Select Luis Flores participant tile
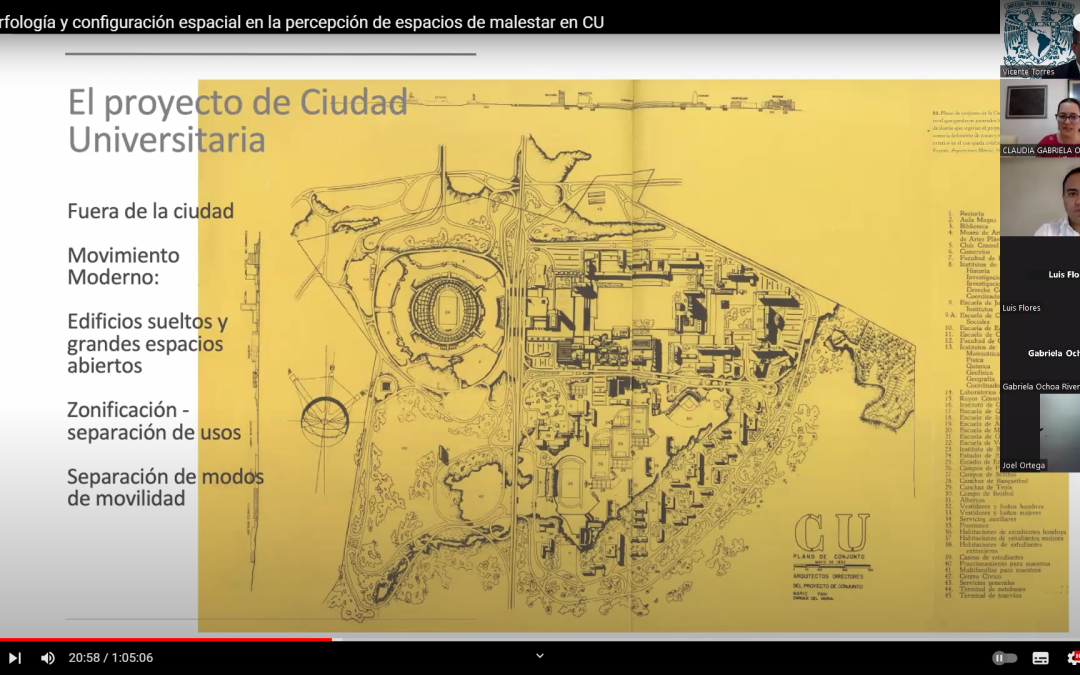The image size is (1080, 675). pyautogui.click(x=1040, y=275)
